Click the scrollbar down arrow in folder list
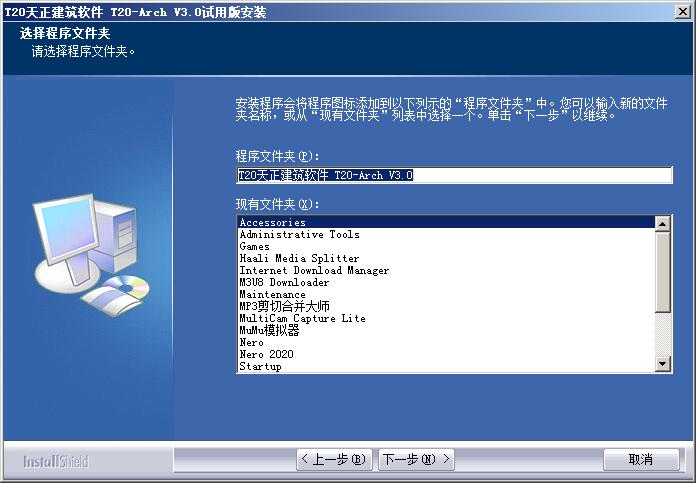 [x=662, y=364]
